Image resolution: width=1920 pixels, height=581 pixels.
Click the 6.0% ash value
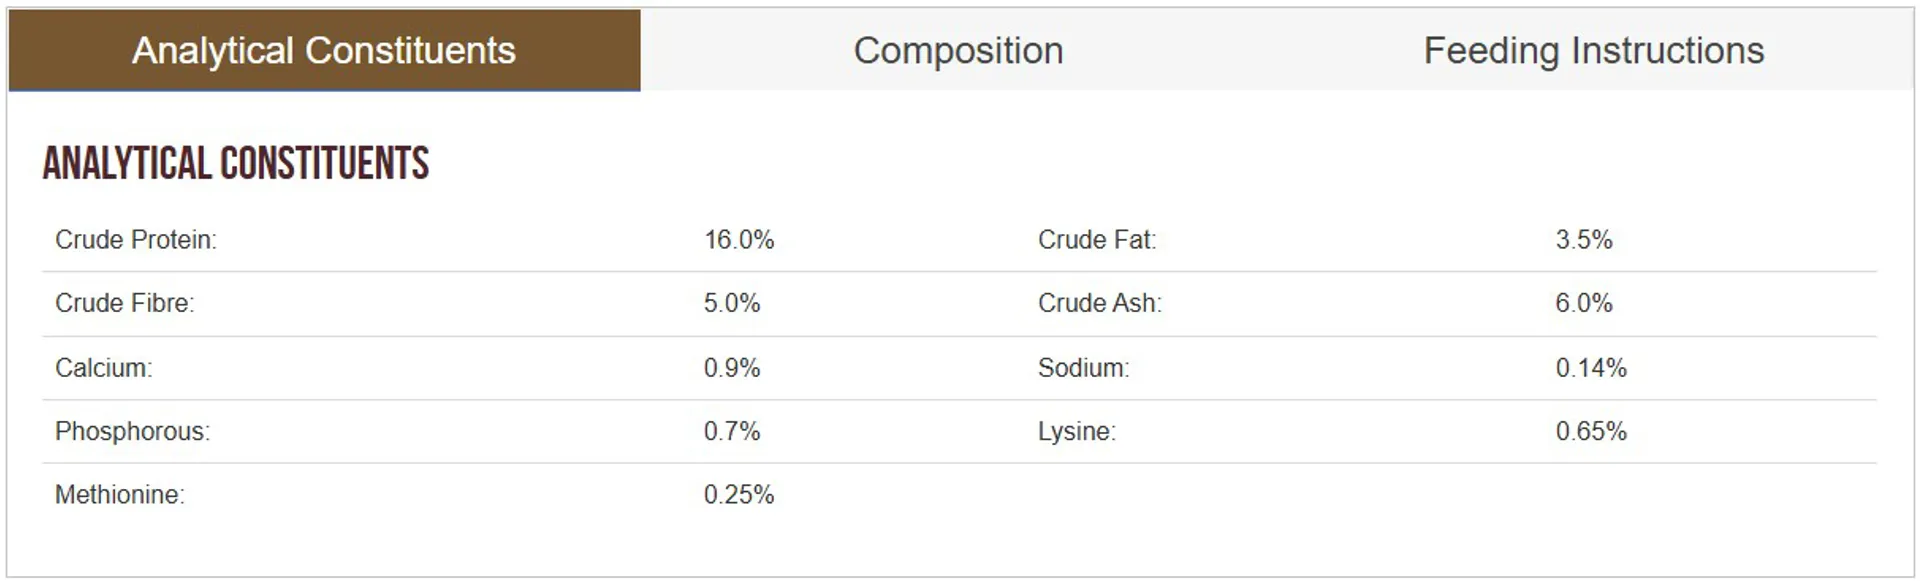(1584, 303)
